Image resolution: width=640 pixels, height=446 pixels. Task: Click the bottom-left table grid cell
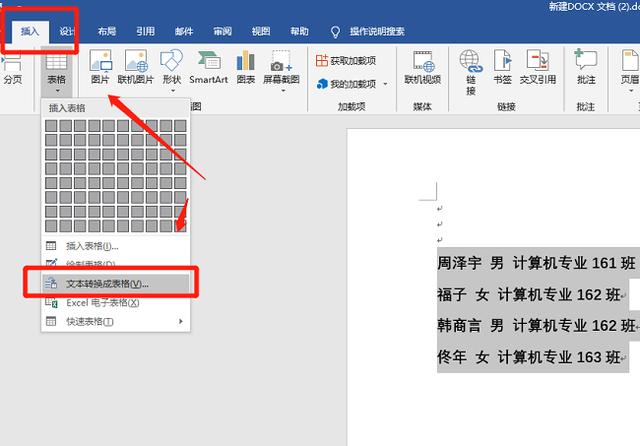pos(51,226)
